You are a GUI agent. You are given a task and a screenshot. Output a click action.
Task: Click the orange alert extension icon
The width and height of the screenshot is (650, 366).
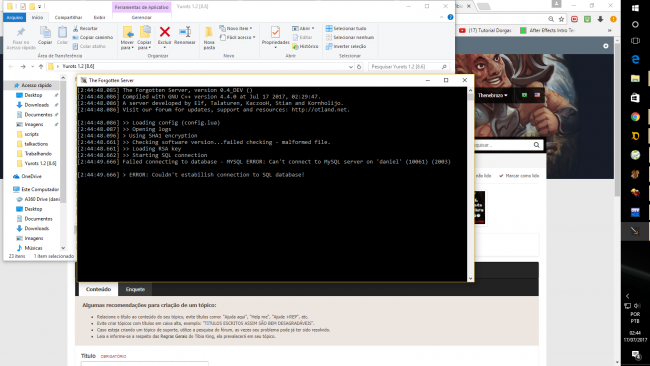tap(613, 19)
